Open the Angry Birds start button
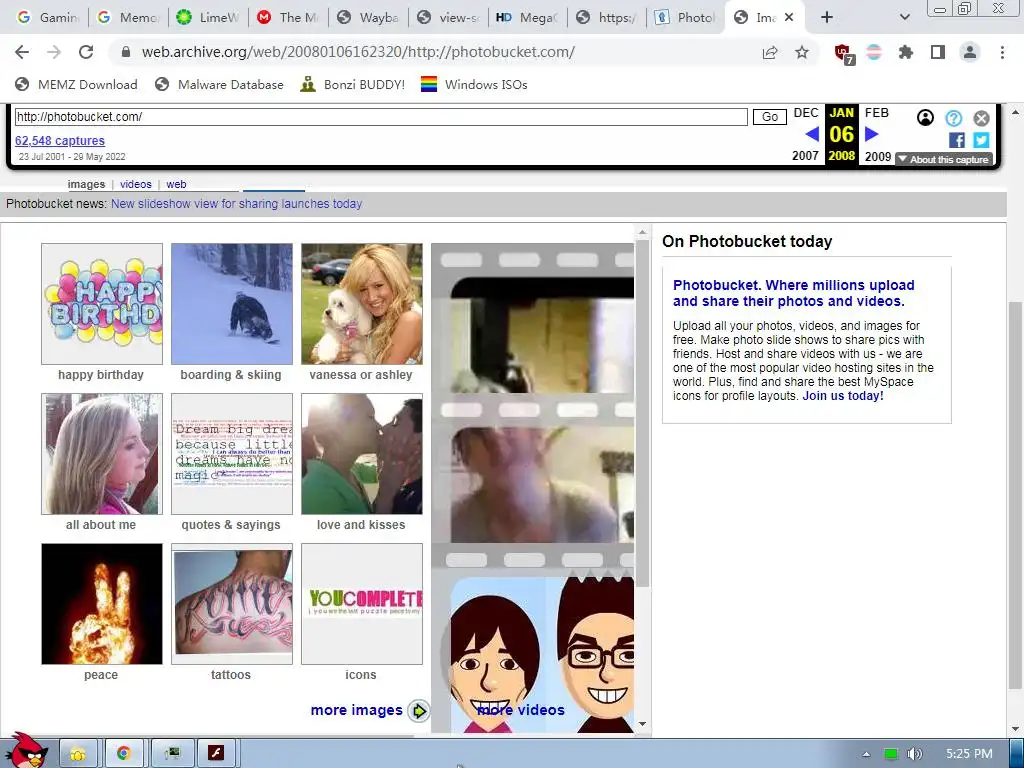The image size is (1024, 768). coord(26,750)
